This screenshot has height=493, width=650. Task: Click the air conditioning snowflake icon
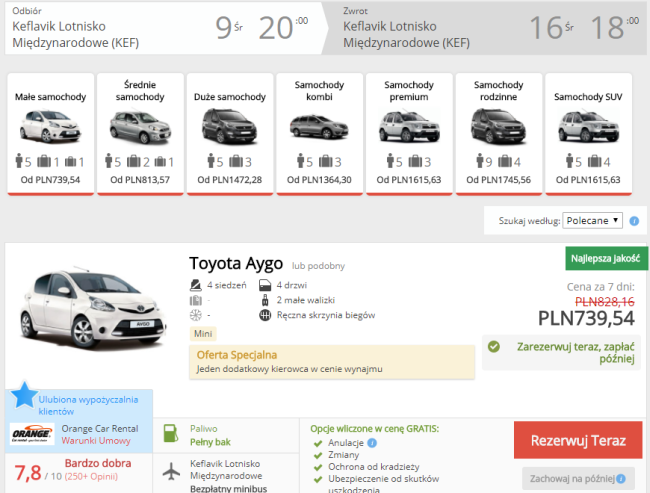coord(196,315)
